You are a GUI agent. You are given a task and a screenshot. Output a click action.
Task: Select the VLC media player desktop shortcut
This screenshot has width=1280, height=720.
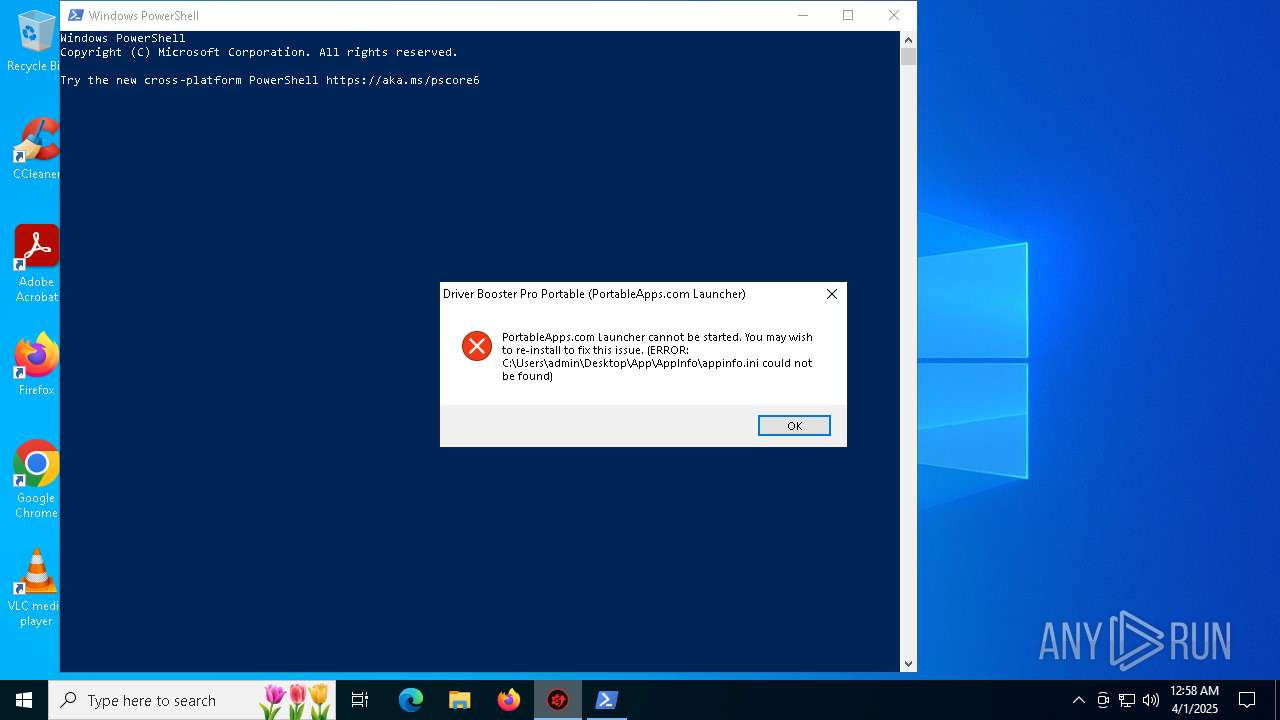click(36, 588)
